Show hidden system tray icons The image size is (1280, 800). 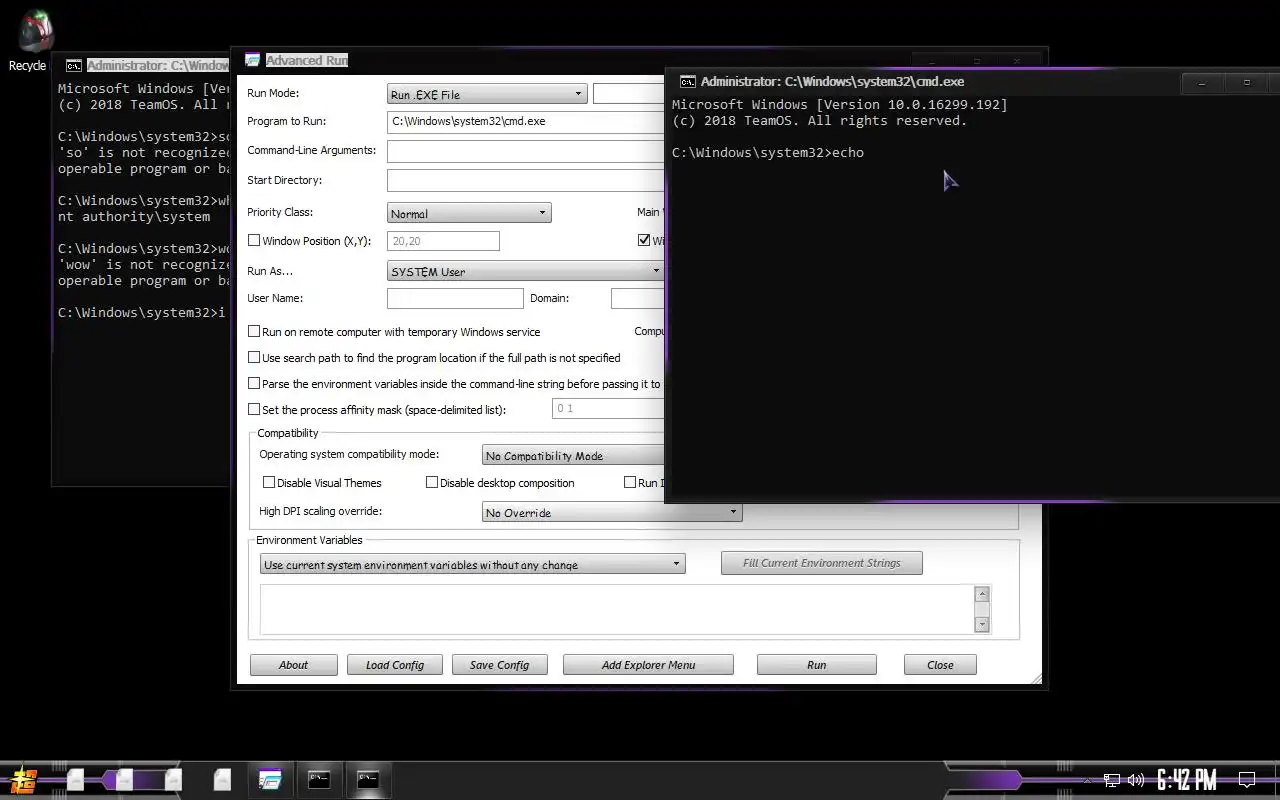click(x=1088, y=780)
